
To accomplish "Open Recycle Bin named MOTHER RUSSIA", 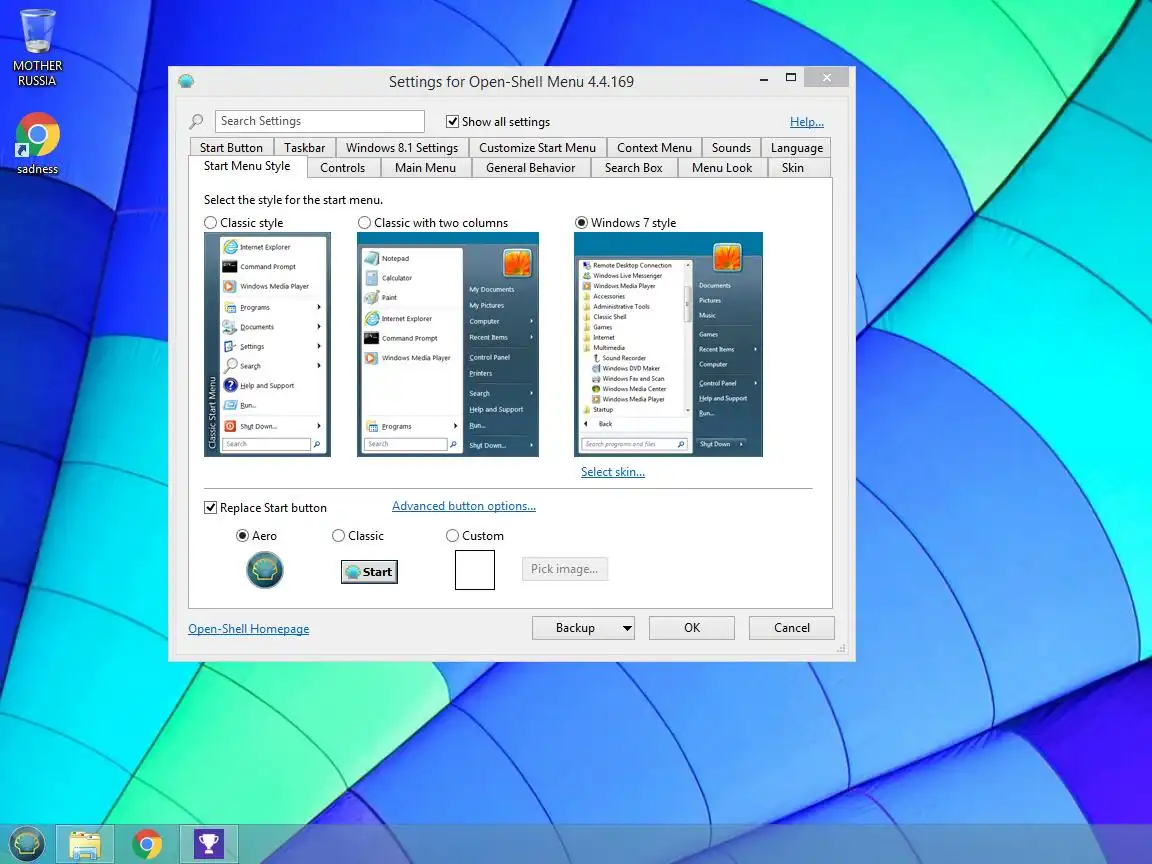I will click(x=37, y=48).
